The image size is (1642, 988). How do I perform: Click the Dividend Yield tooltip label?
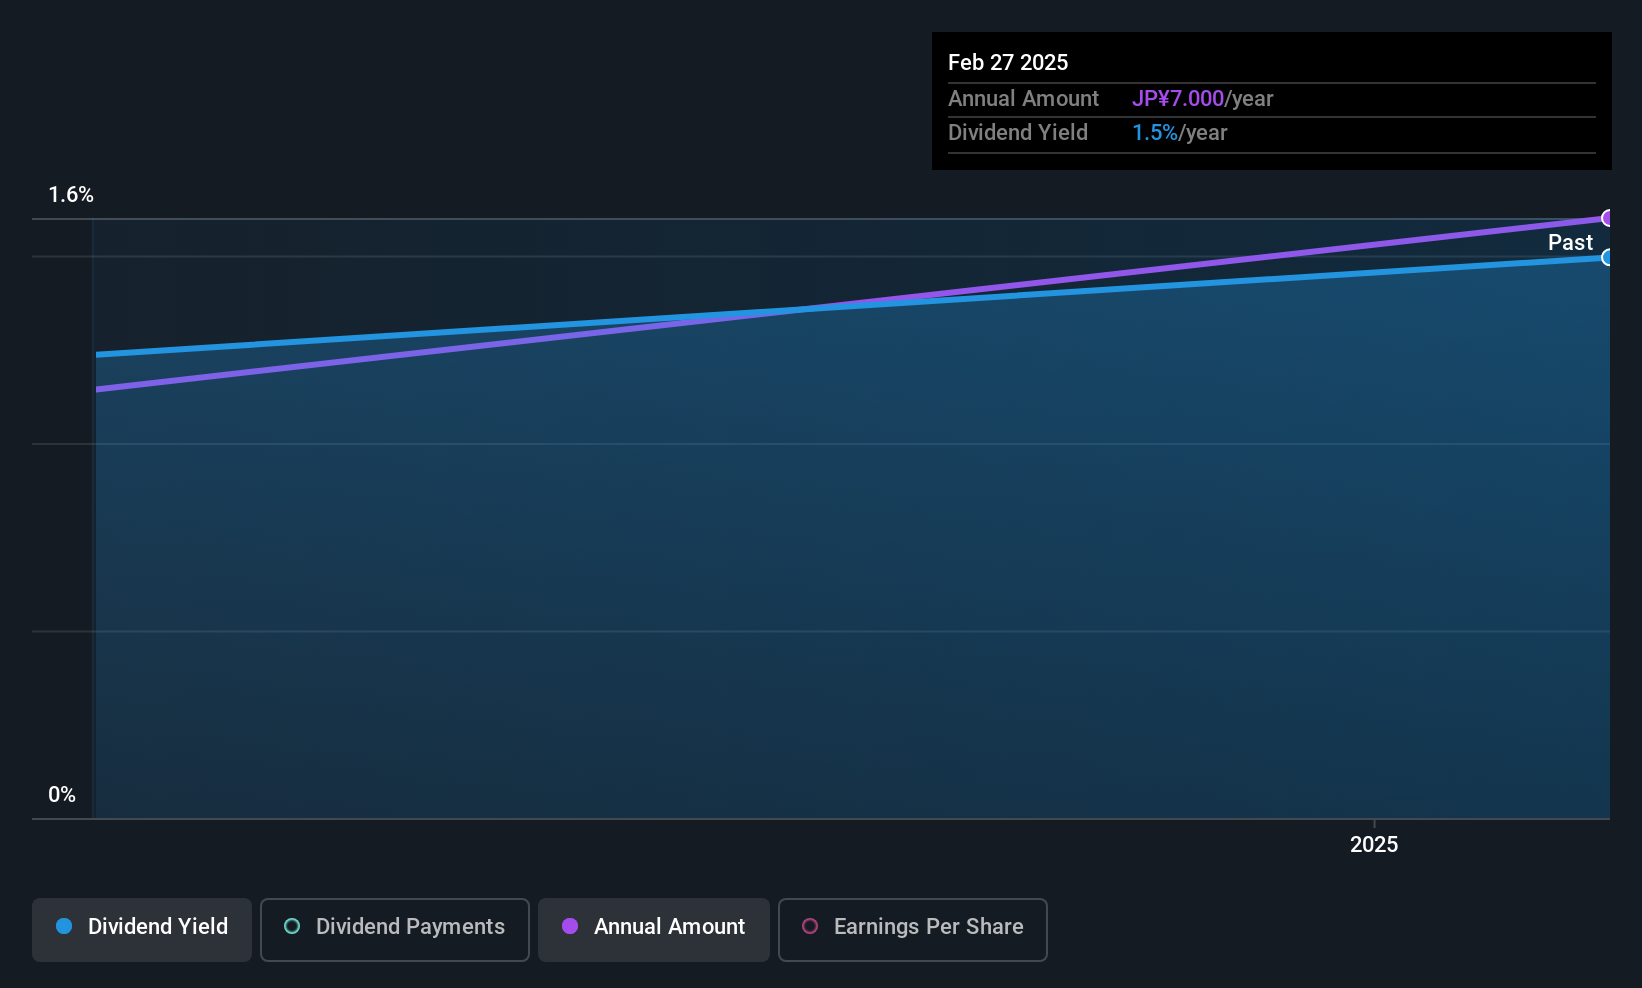[x=1018, y=133]
